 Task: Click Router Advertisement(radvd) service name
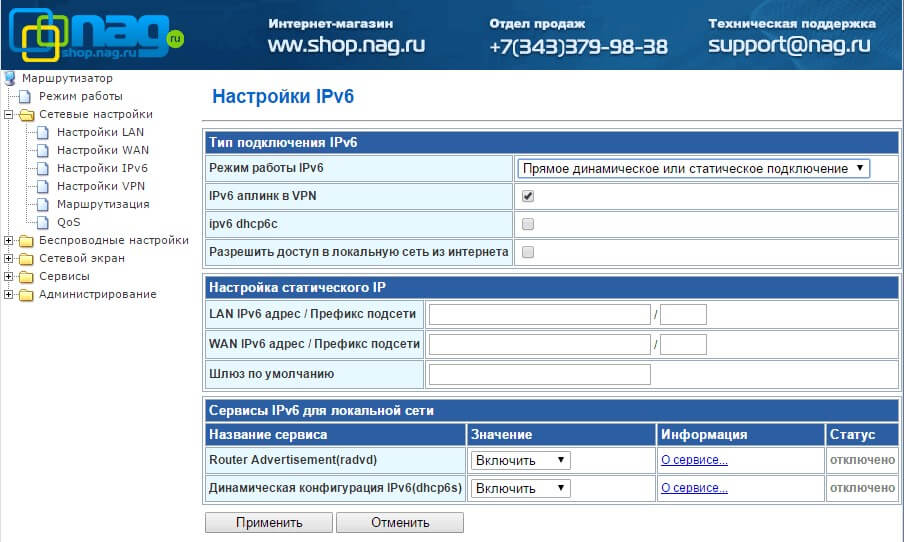point(293,460)
